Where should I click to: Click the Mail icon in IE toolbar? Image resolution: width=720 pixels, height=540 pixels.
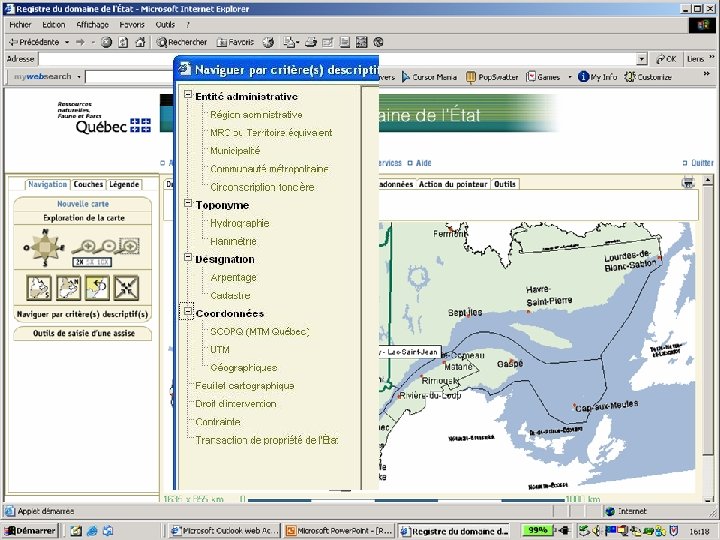[x=291, y=42]
